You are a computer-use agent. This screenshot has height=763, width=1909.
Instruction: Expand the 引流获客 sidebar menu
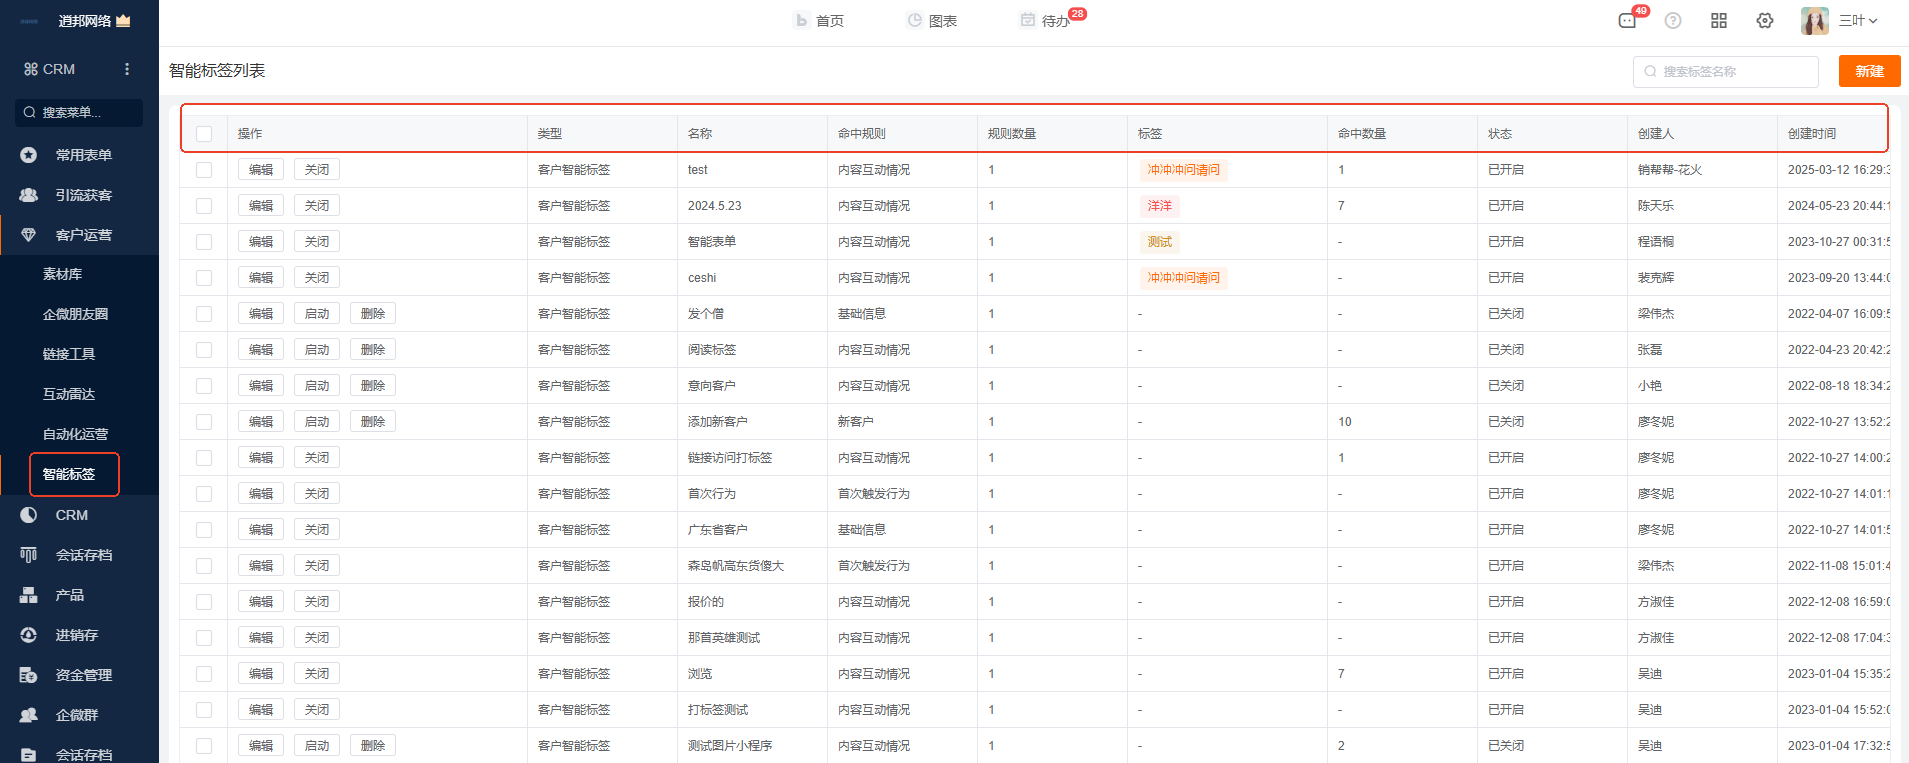[x=83, y=195]
